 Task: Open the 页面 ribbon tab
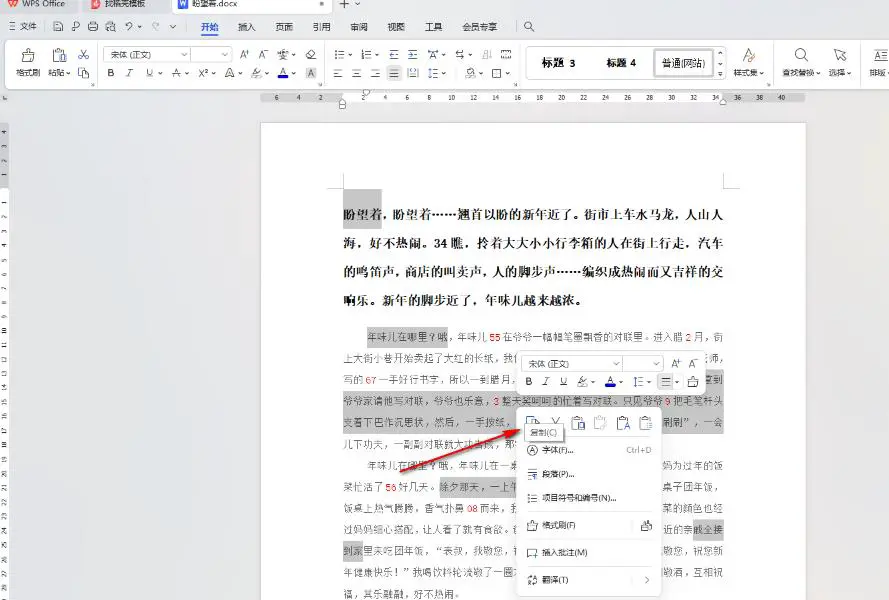tap(284, 27)
